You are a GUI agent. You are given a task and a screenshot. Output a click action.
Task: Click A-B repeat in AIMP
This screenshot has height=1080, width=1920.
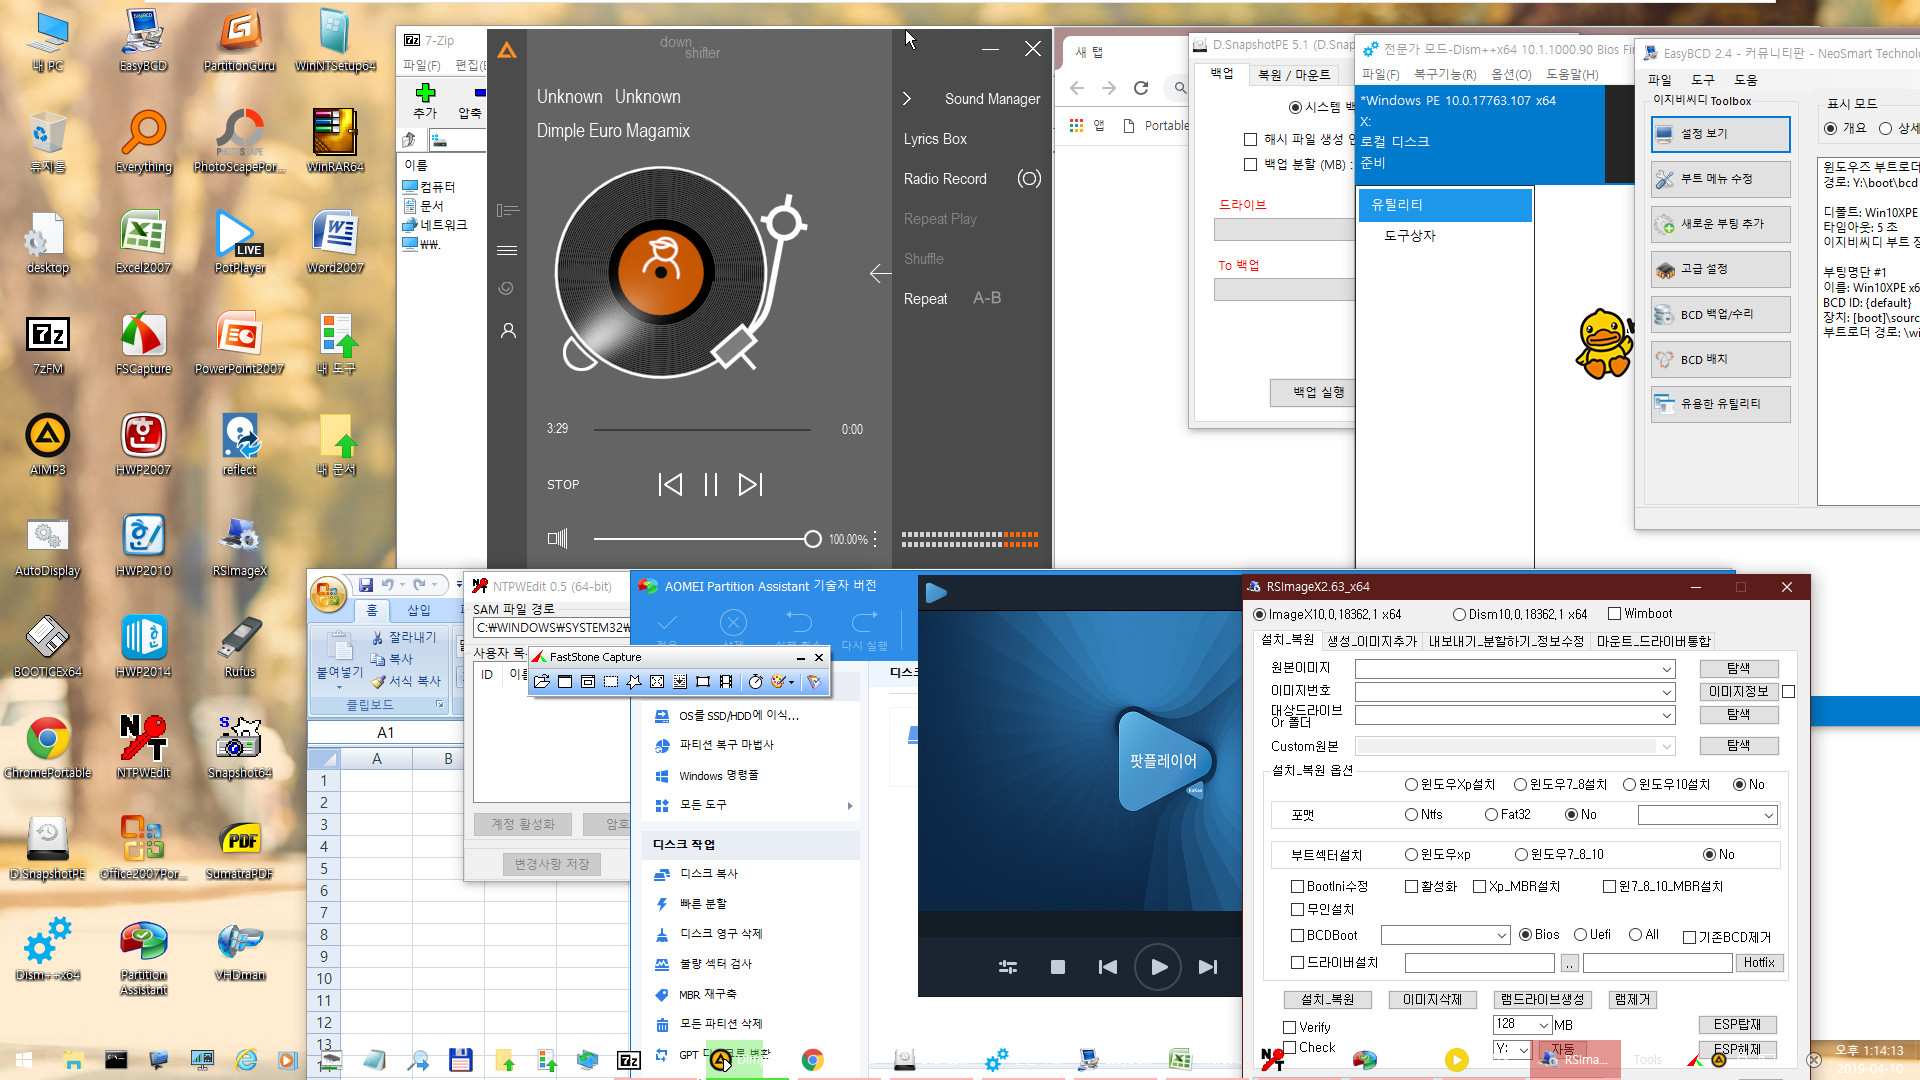coord(987,298)
